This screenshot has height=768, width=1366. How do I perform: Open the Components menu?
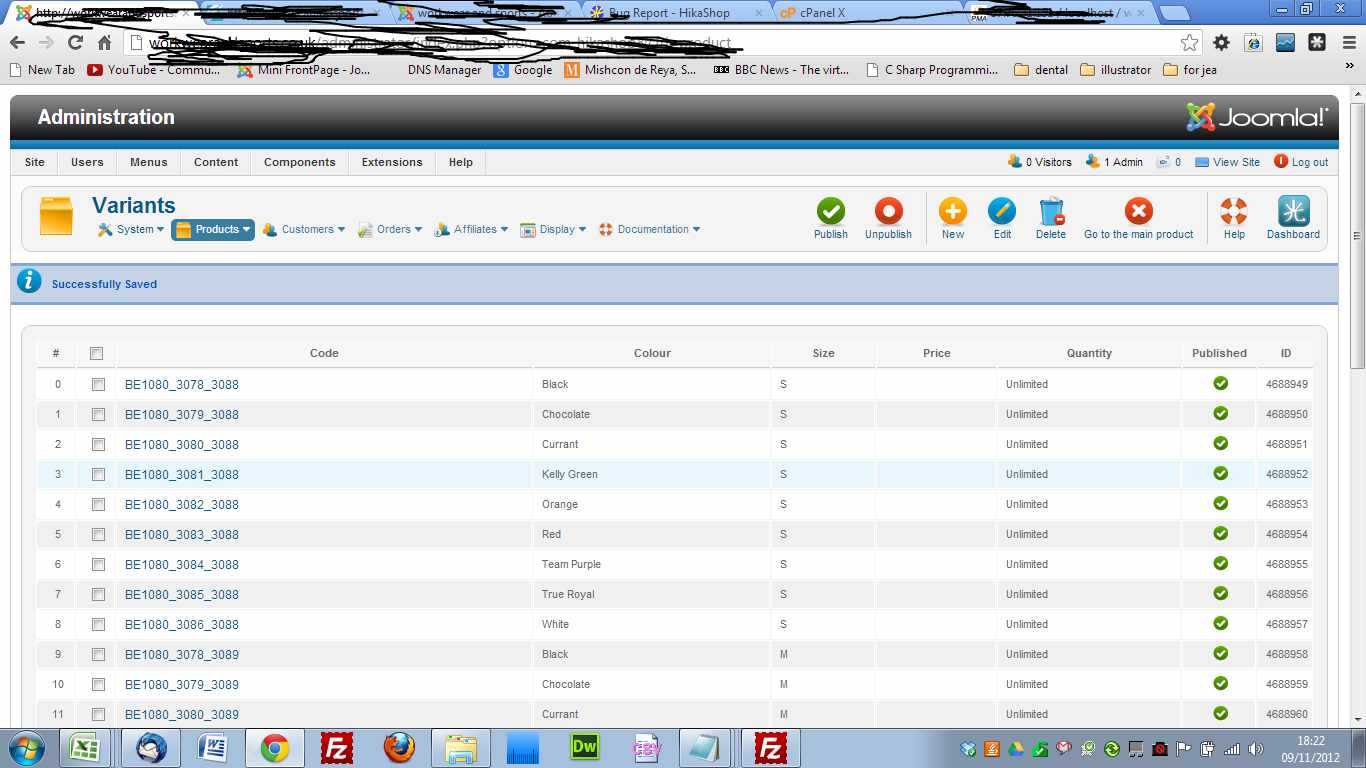coord(300,162)
